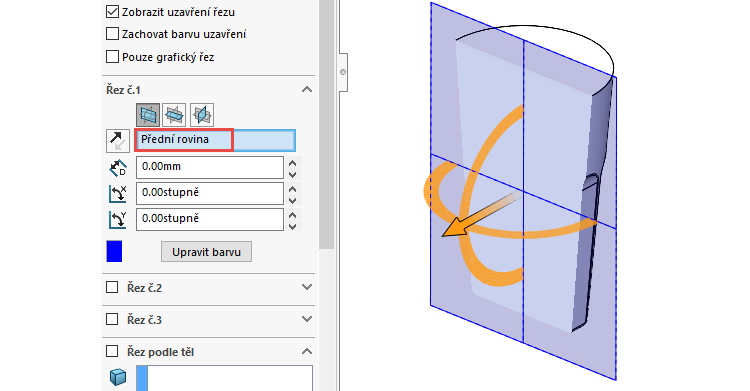Edit the 0.00mm offset distance field
The image size is (750, 391).
(210, 167)
